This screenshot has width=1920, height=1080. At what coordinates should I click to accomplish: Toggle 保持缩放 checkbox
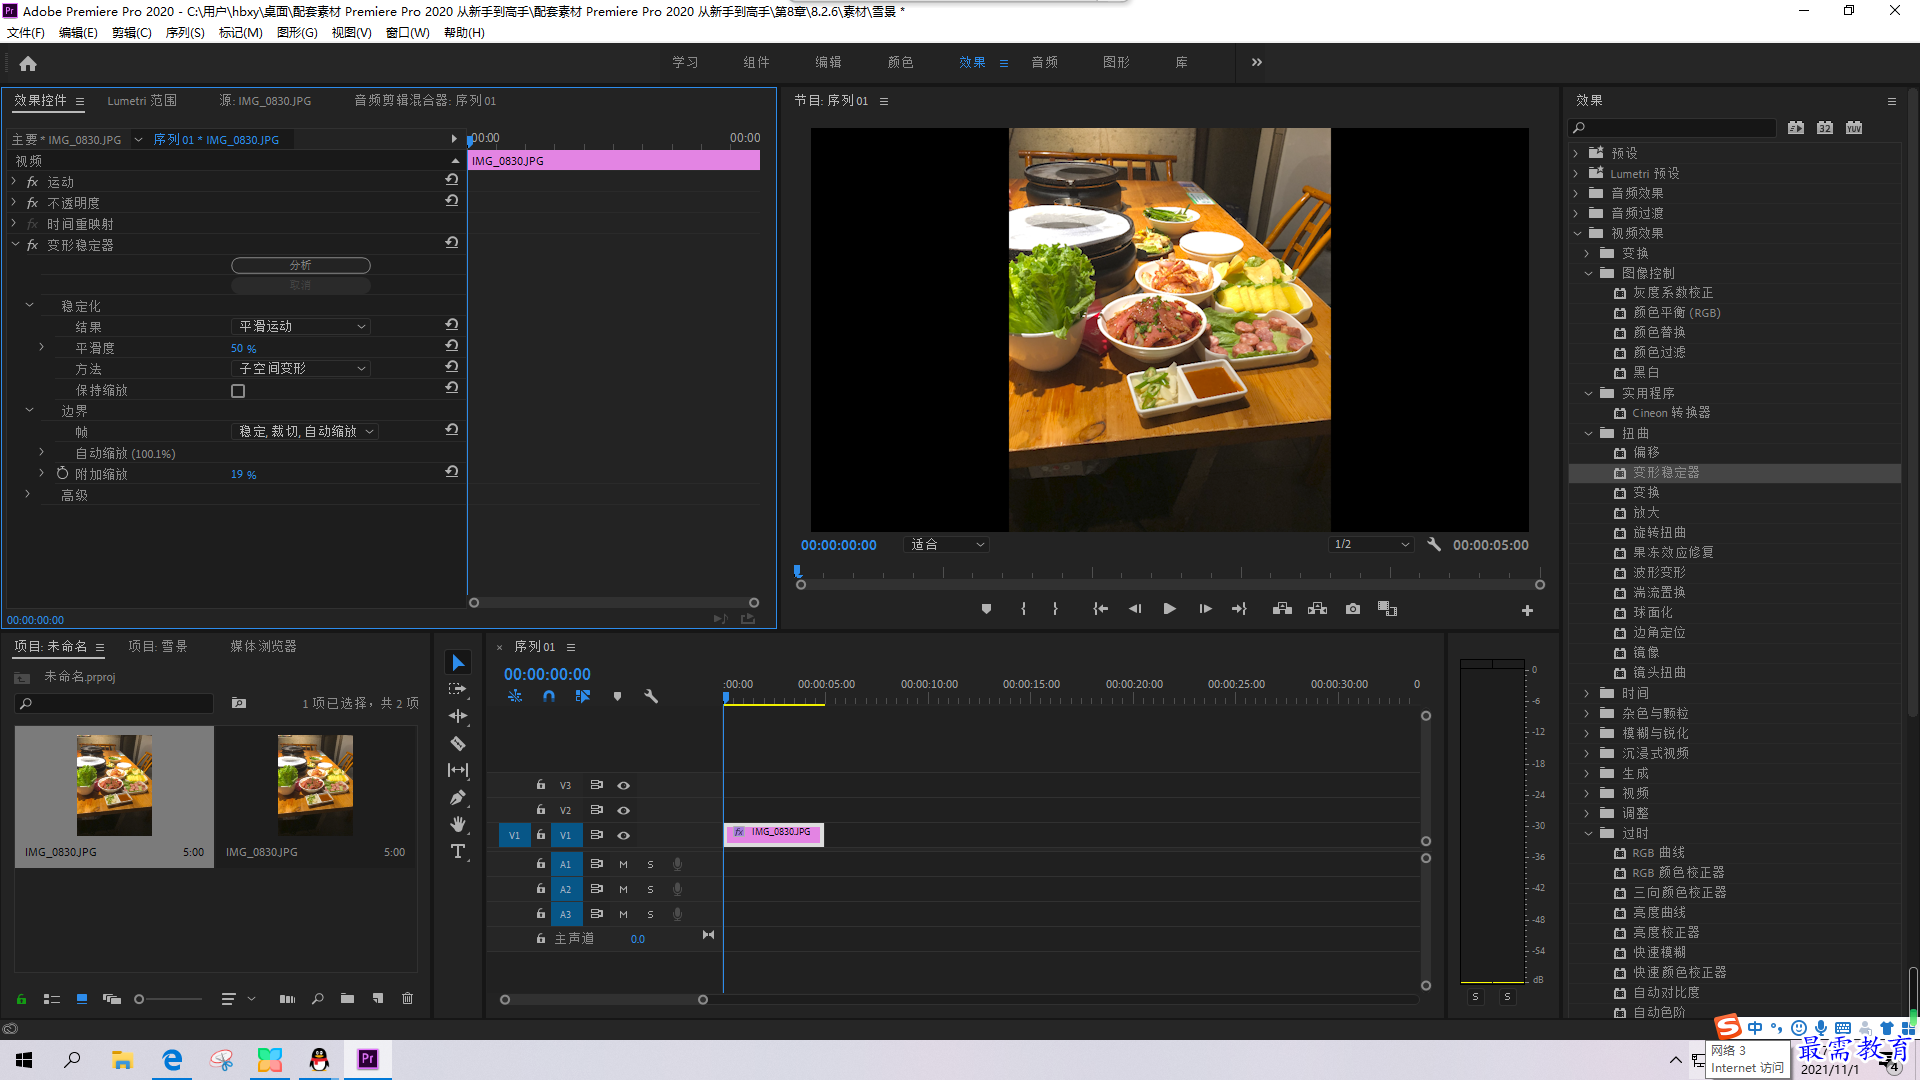238,391
